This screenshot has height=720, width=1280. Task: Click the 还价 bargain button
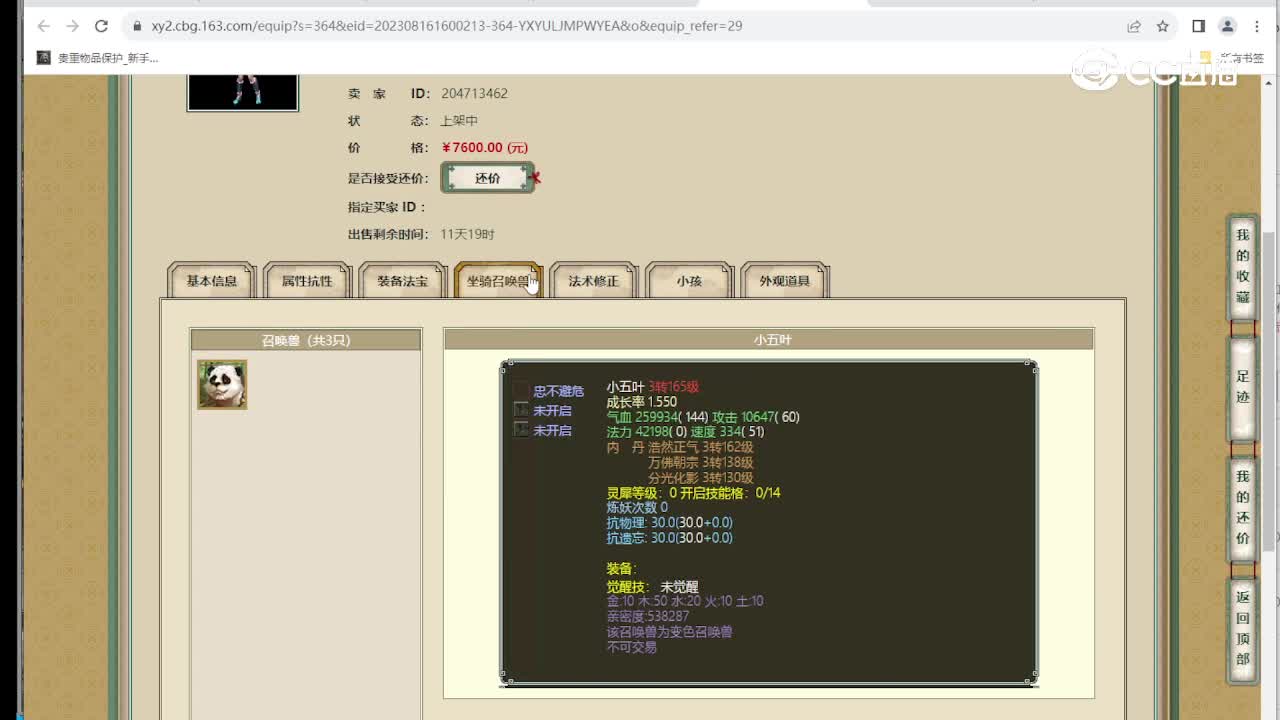pos(487,178)
